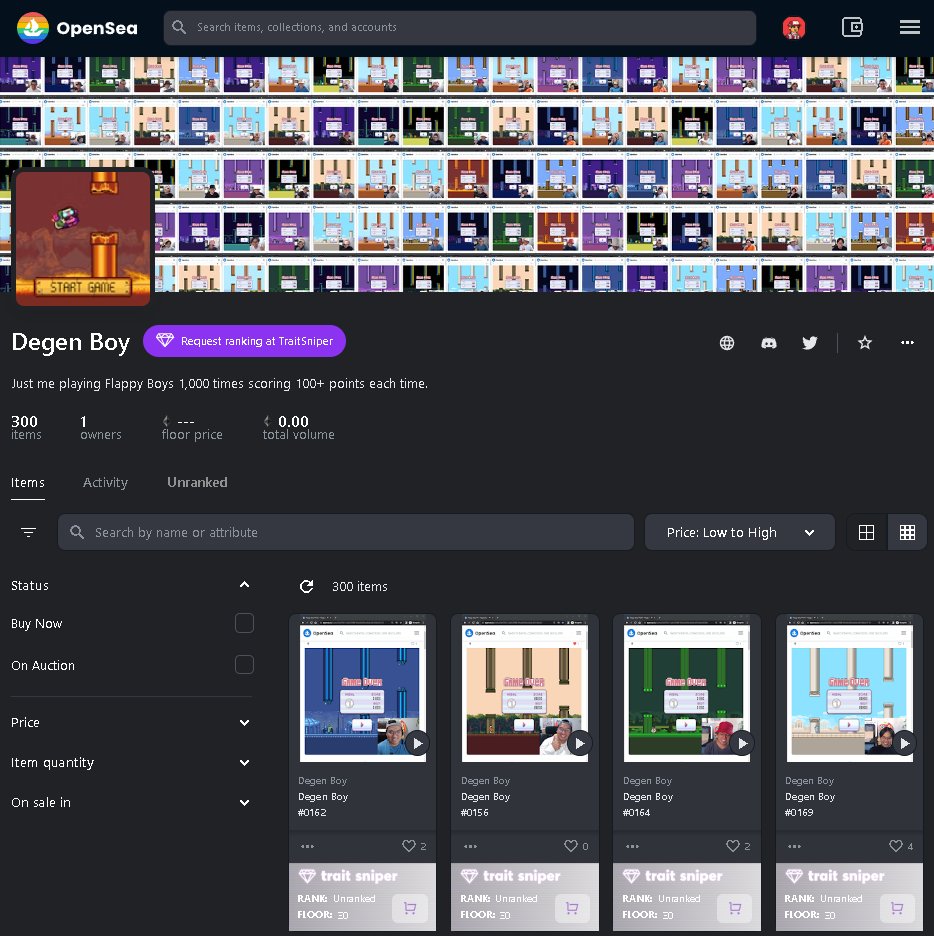
Task: Open more options on #0169 card
Action: coord(794,846)
